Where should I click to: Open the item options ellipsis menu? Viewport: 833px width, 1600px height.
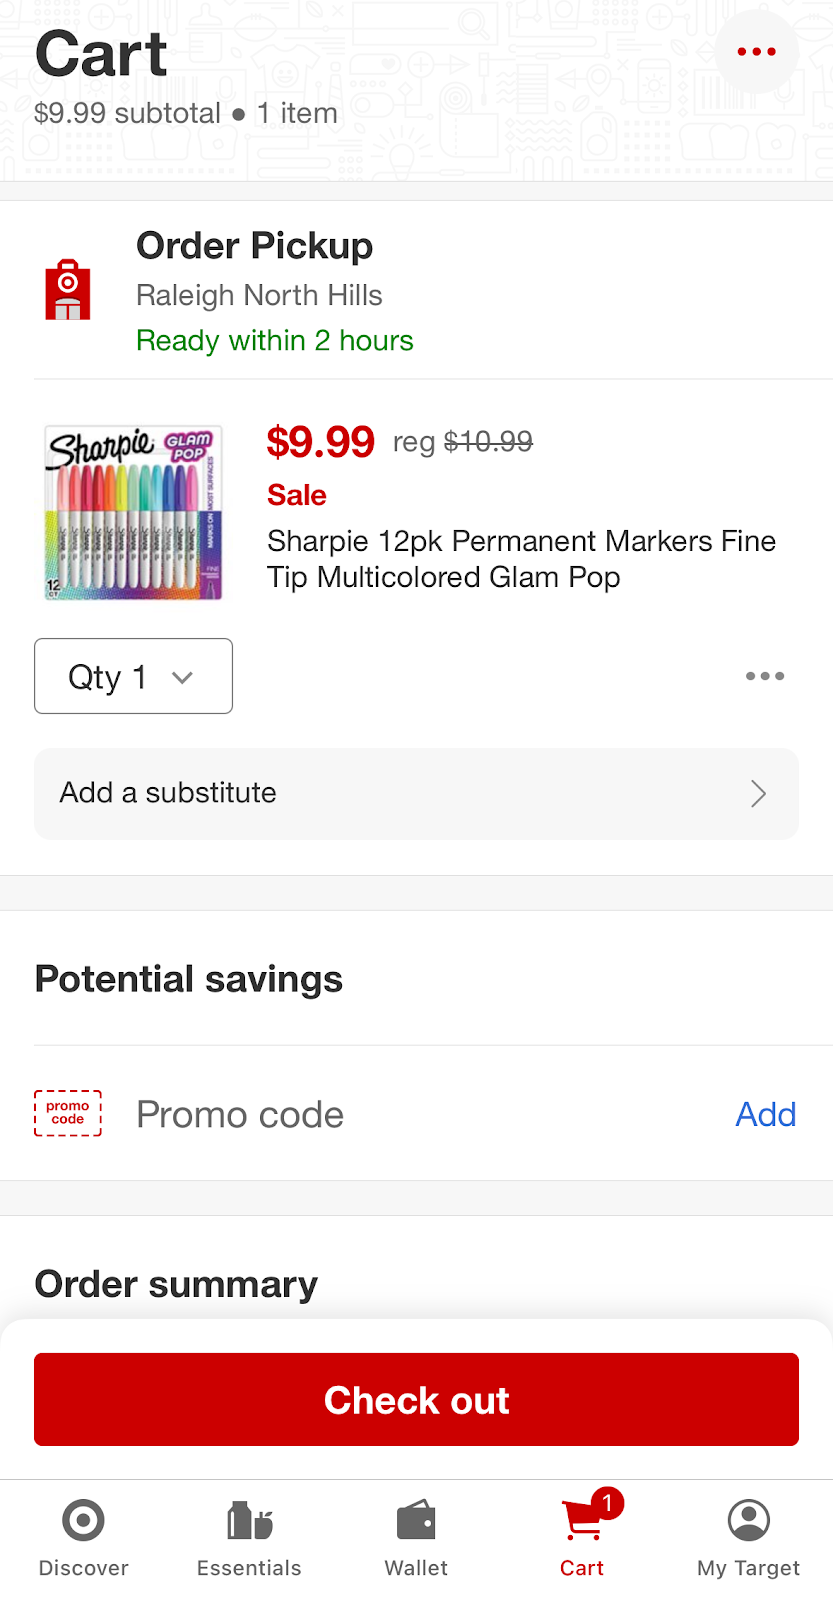click(764, 676)
